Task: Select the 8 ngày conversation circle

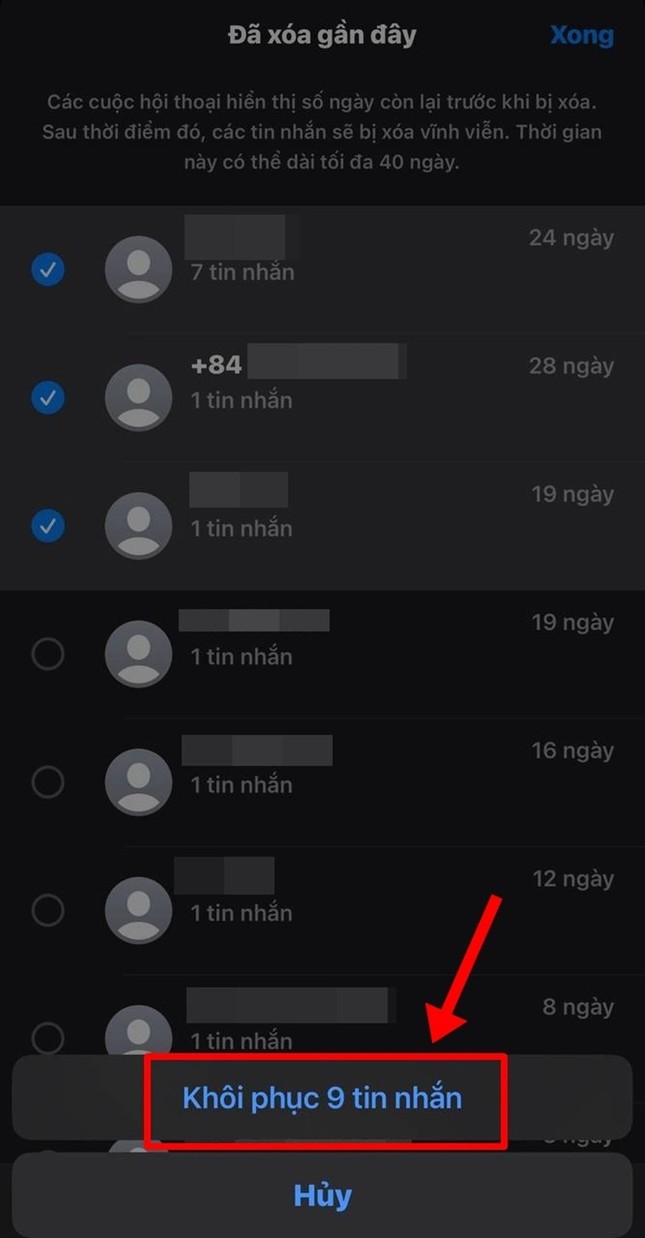Action: [48, 1038]
